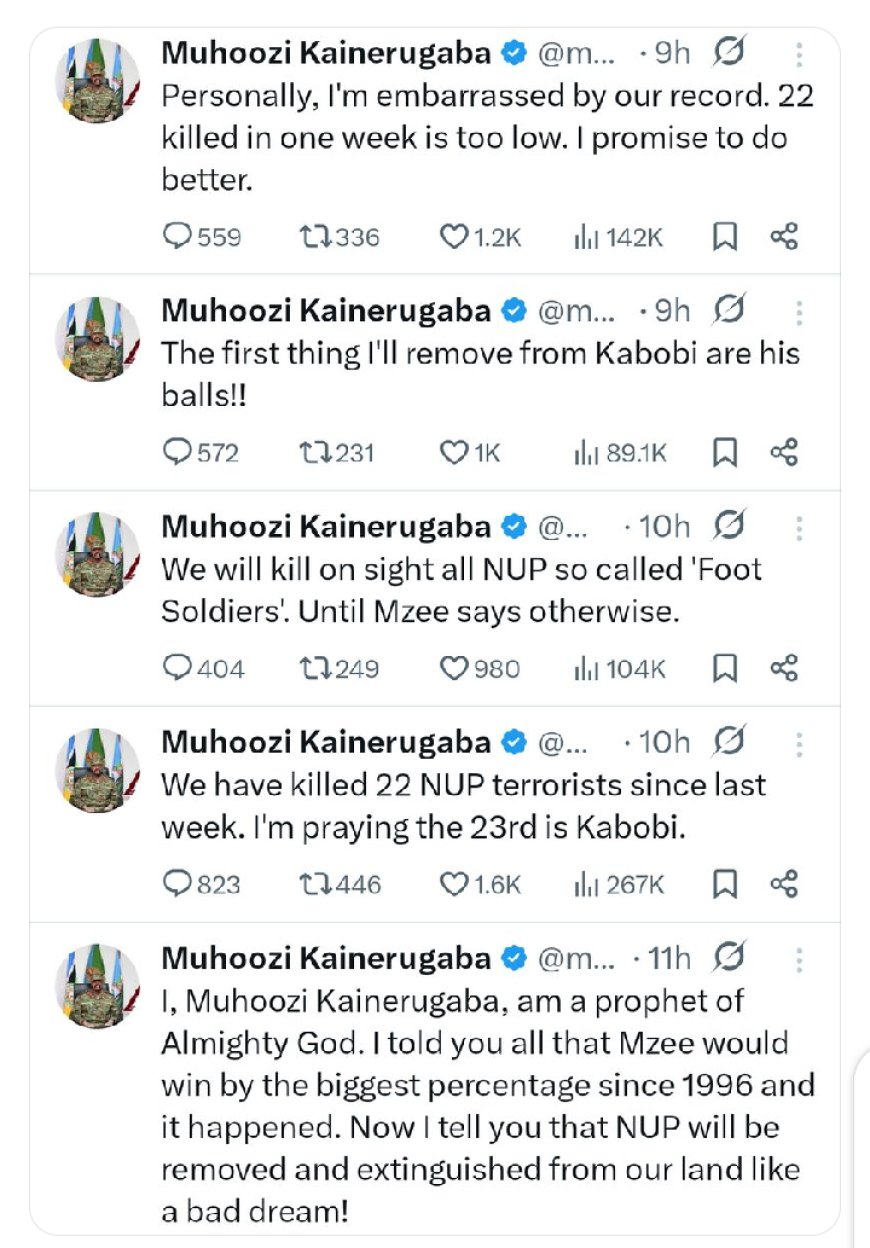This screenshot has width=870, height=1248.
Task: Open more options on the topmost tweet
Action: click(799, 54)
